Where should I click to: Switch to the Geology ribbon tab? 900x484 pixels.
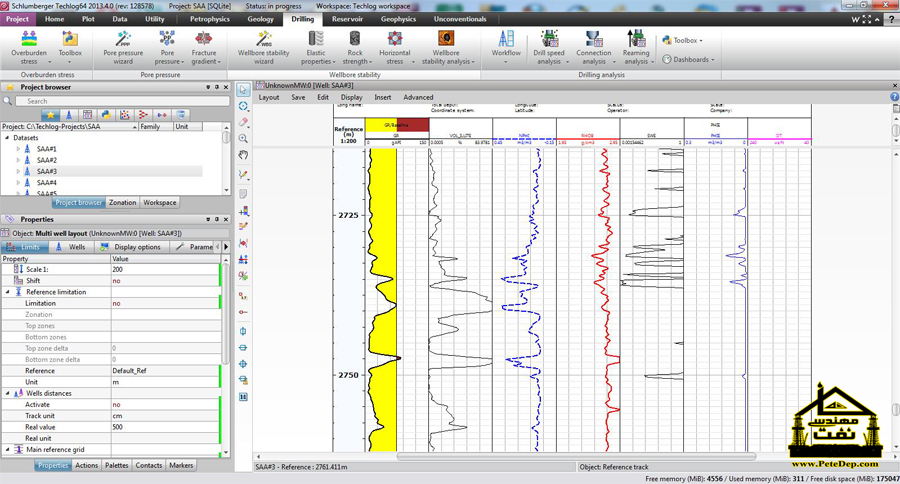coord(260,19)
